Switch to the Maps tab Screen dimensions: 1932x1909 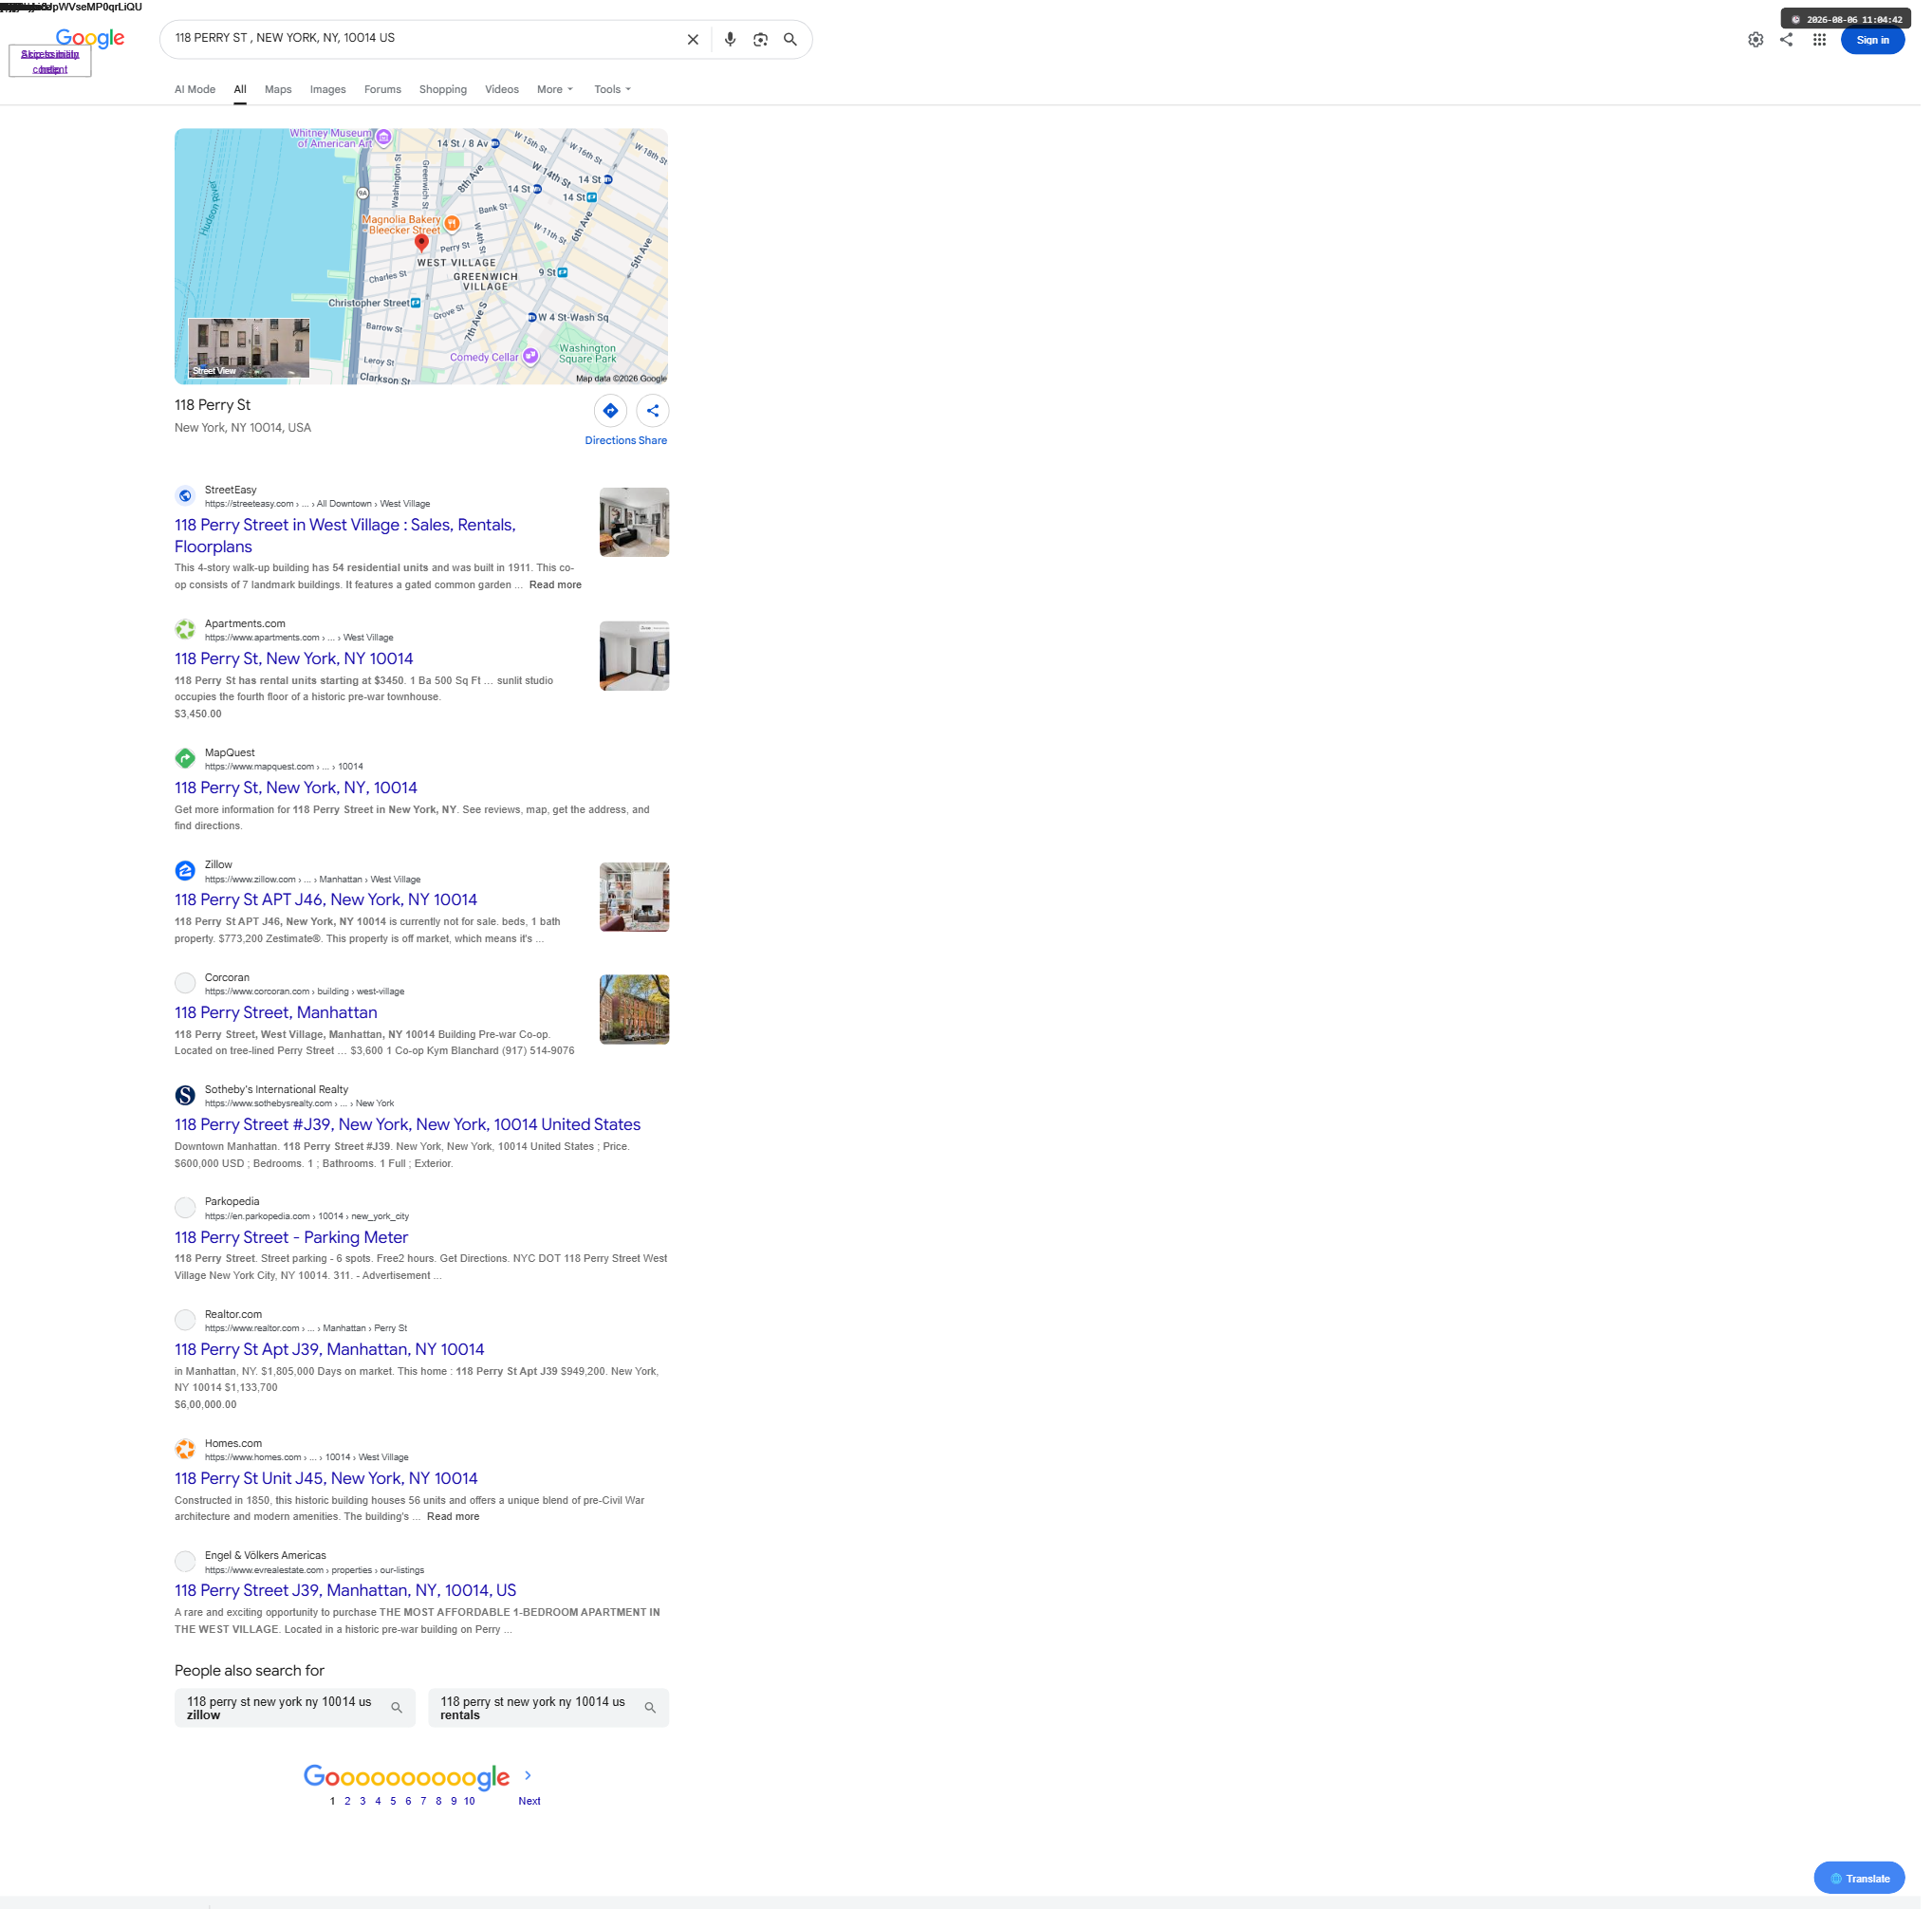click(280, 90)
